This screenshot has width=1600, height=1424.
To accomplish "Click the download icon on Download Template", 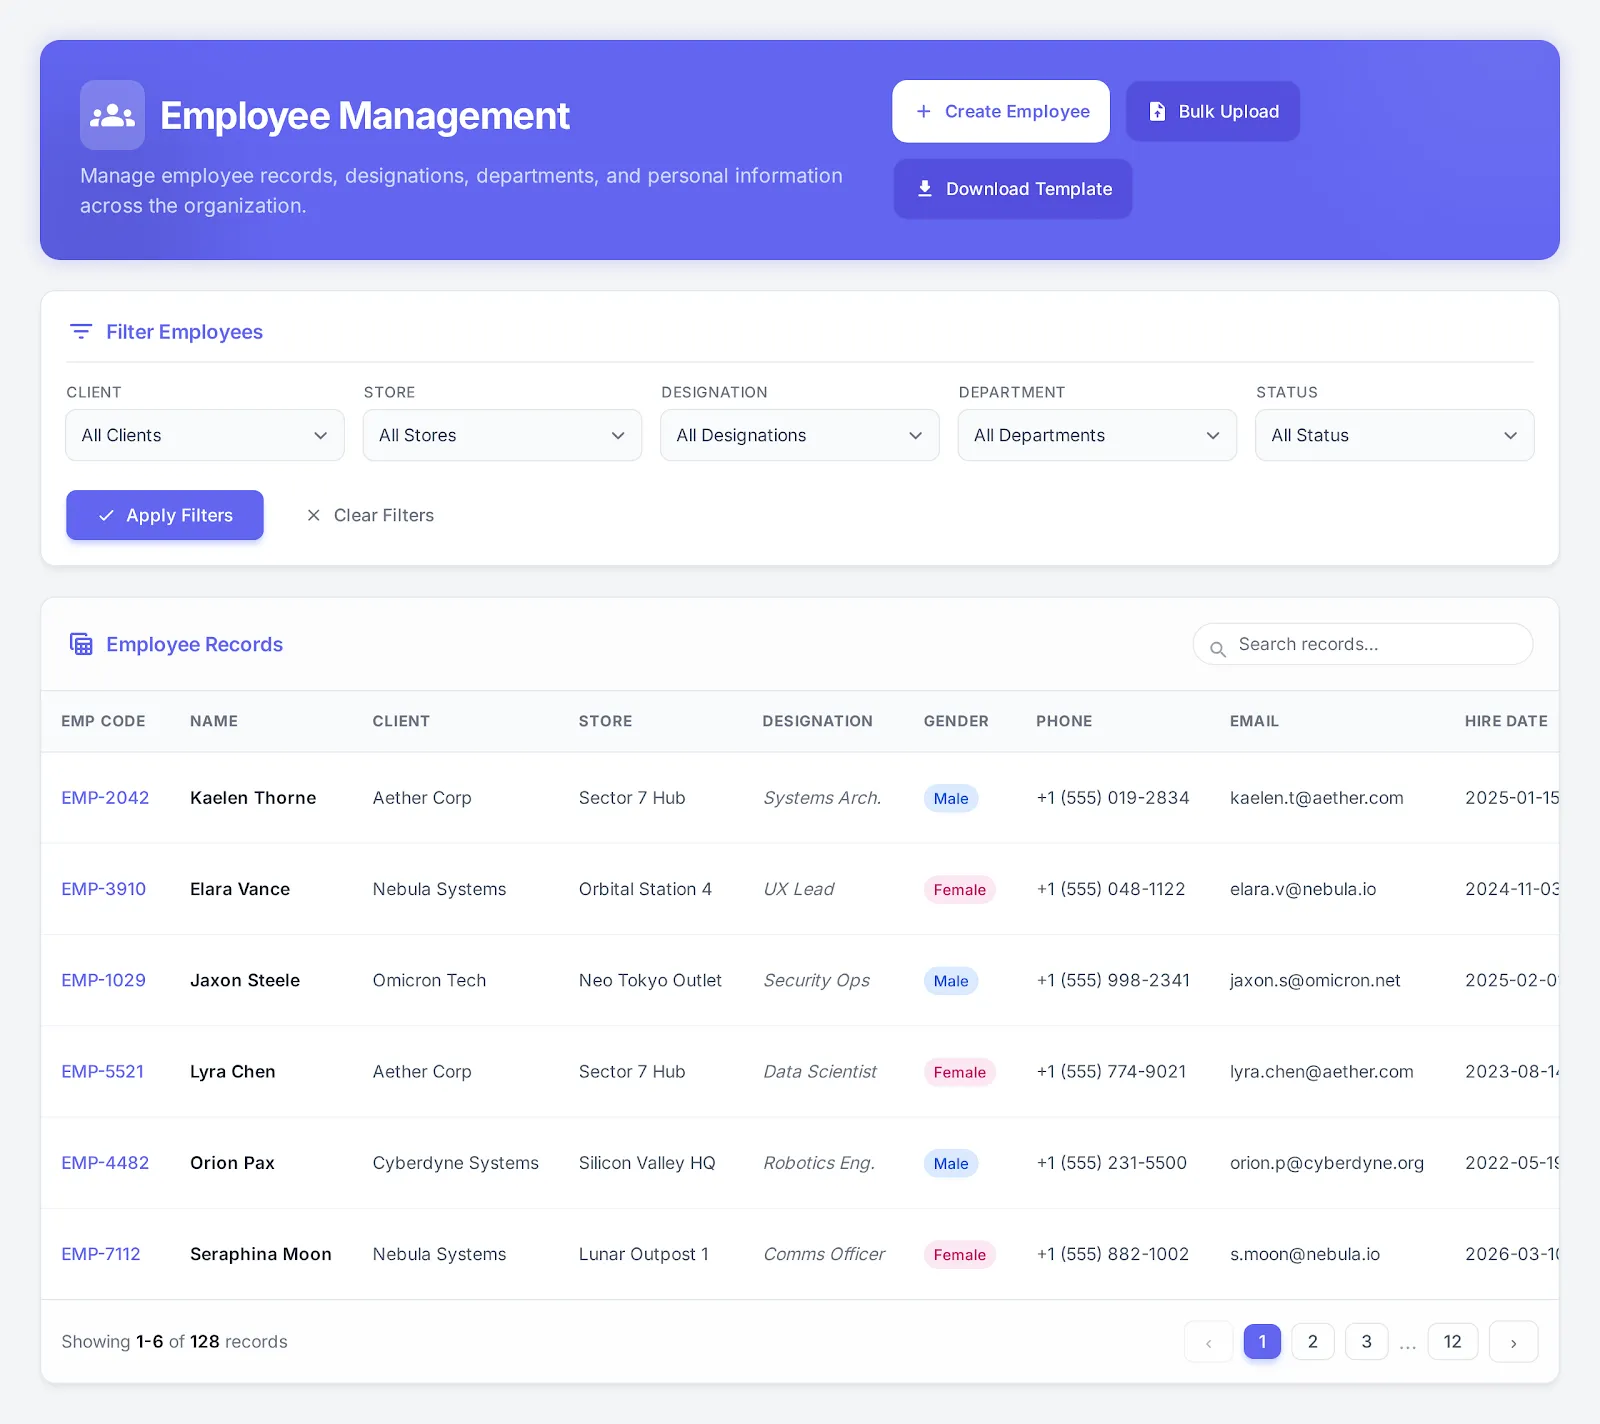I will (925, 188).
